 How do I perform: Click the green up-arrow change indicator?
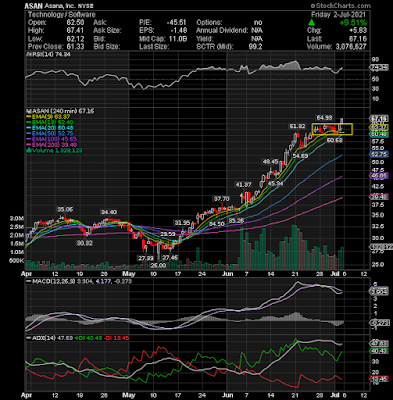click(x=311, y=22)
